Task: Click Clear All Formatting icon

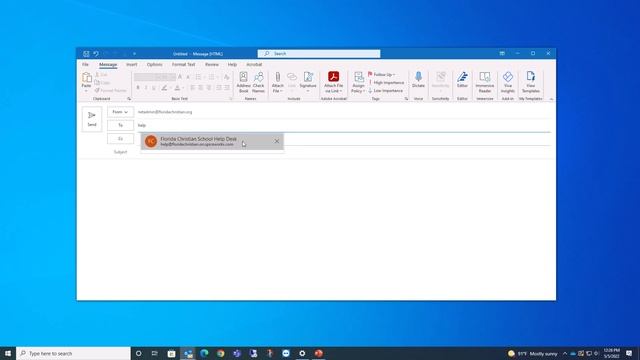Action: point(227,77)
